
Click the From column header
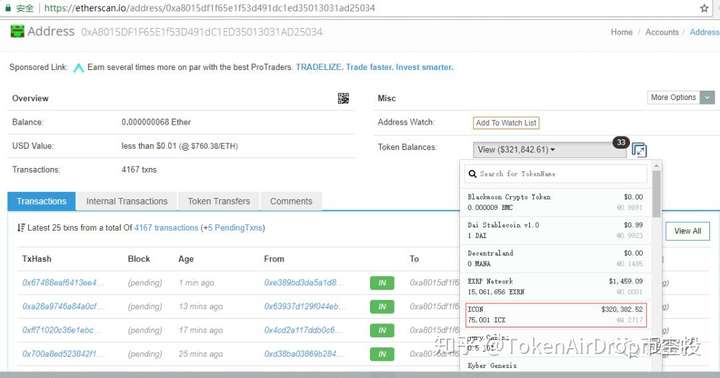(274, 259)
